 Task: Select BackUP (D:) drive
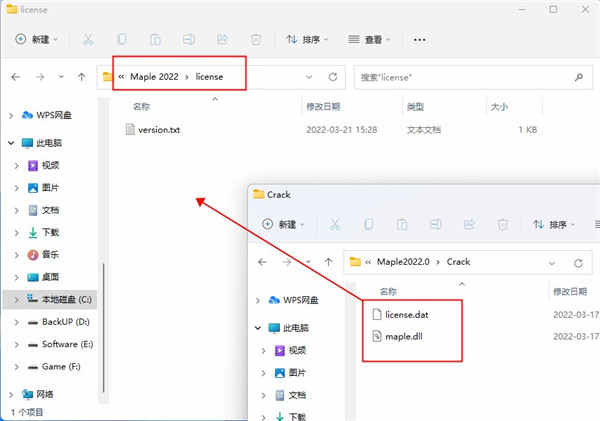pos(59,322)
